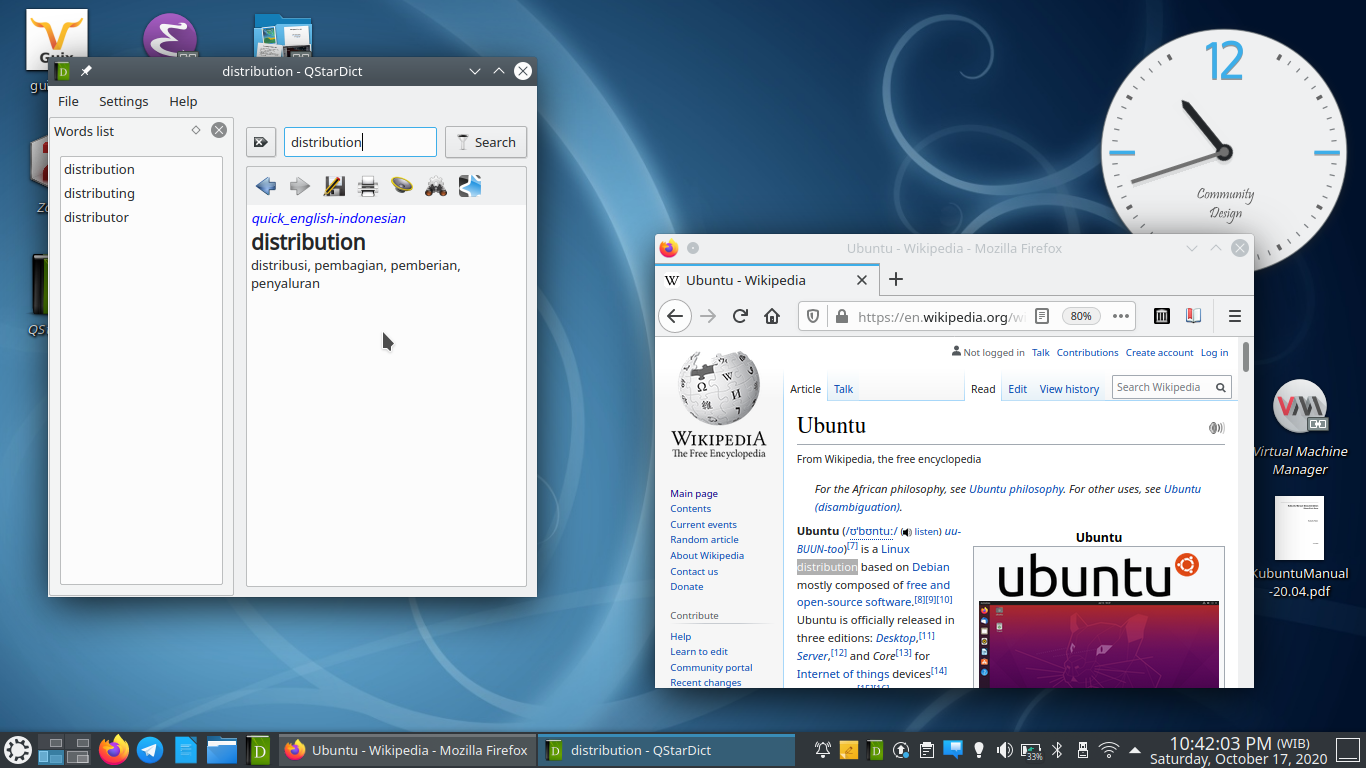1366x768 pixels.
Task: Click the Firefox page vertical scrollbar
Action: click(x=1246, y=357)
